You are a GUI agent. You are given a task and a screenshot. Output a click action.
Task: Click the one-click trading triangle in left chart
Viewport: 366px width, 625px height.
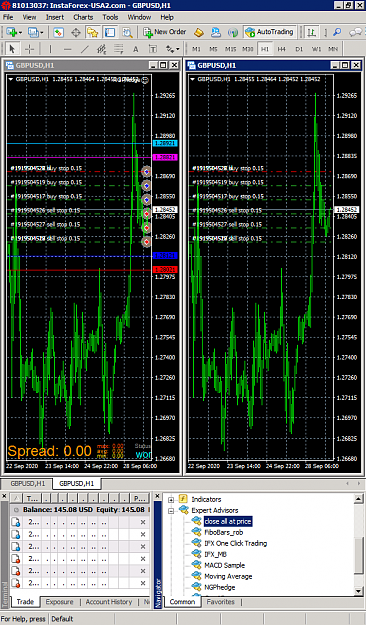[x=11, y=79]
